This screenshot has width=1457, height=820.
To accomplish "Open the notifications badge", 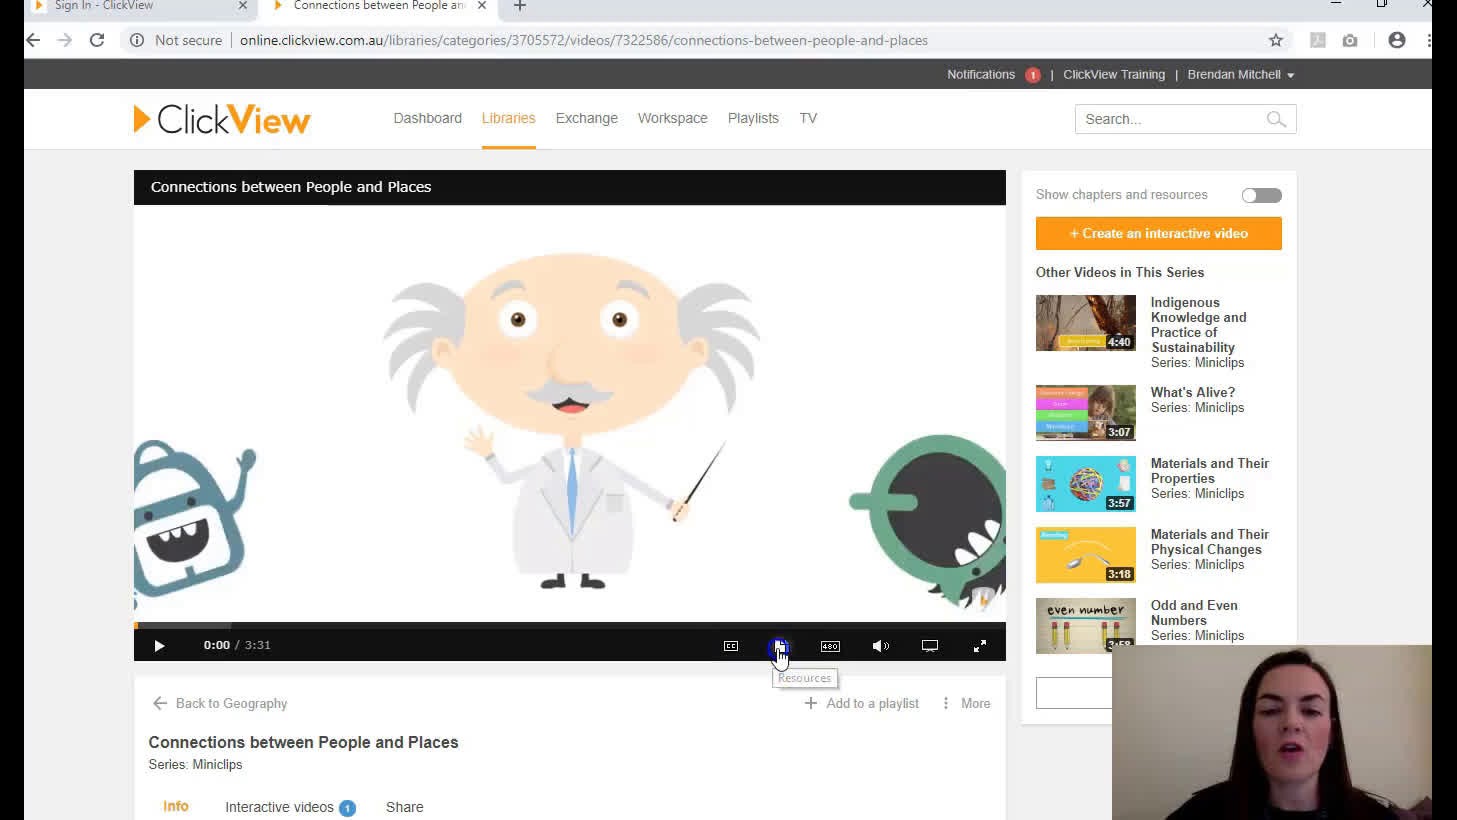I will (x=1032, y=75).
